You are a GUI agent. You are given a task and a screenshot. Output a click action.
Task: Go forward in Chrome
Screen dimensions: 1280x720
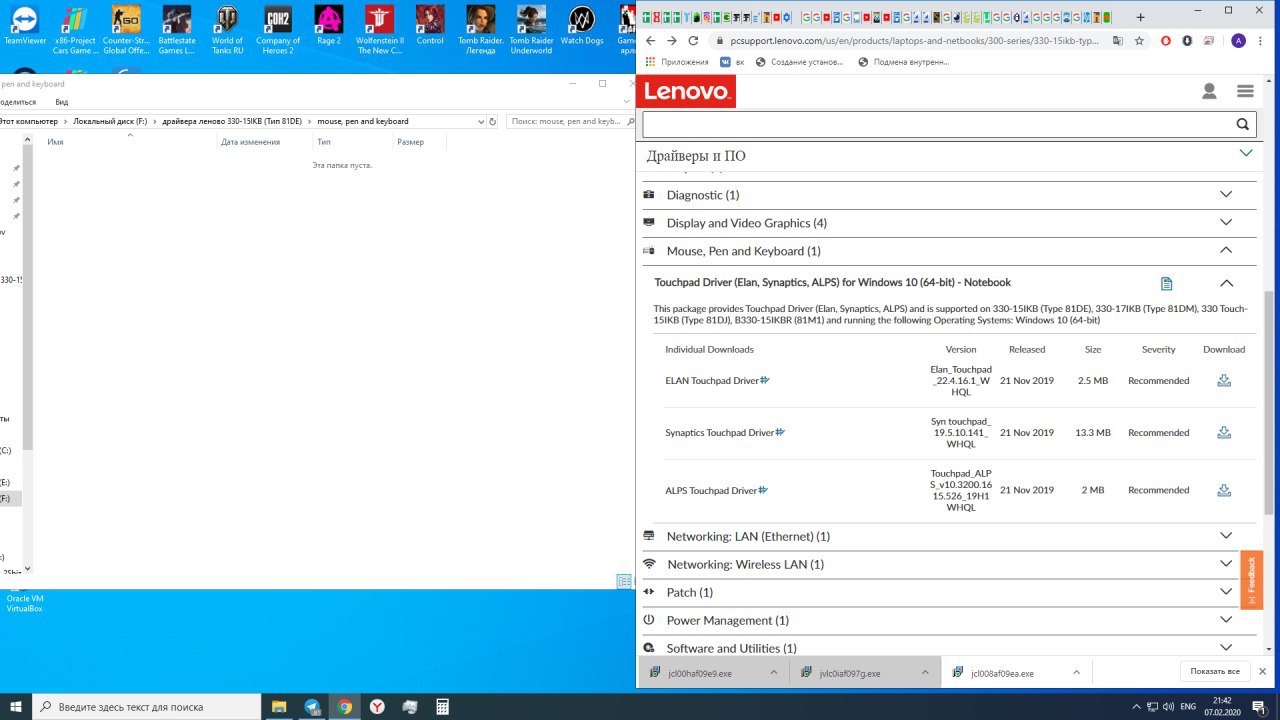[672, 41]
